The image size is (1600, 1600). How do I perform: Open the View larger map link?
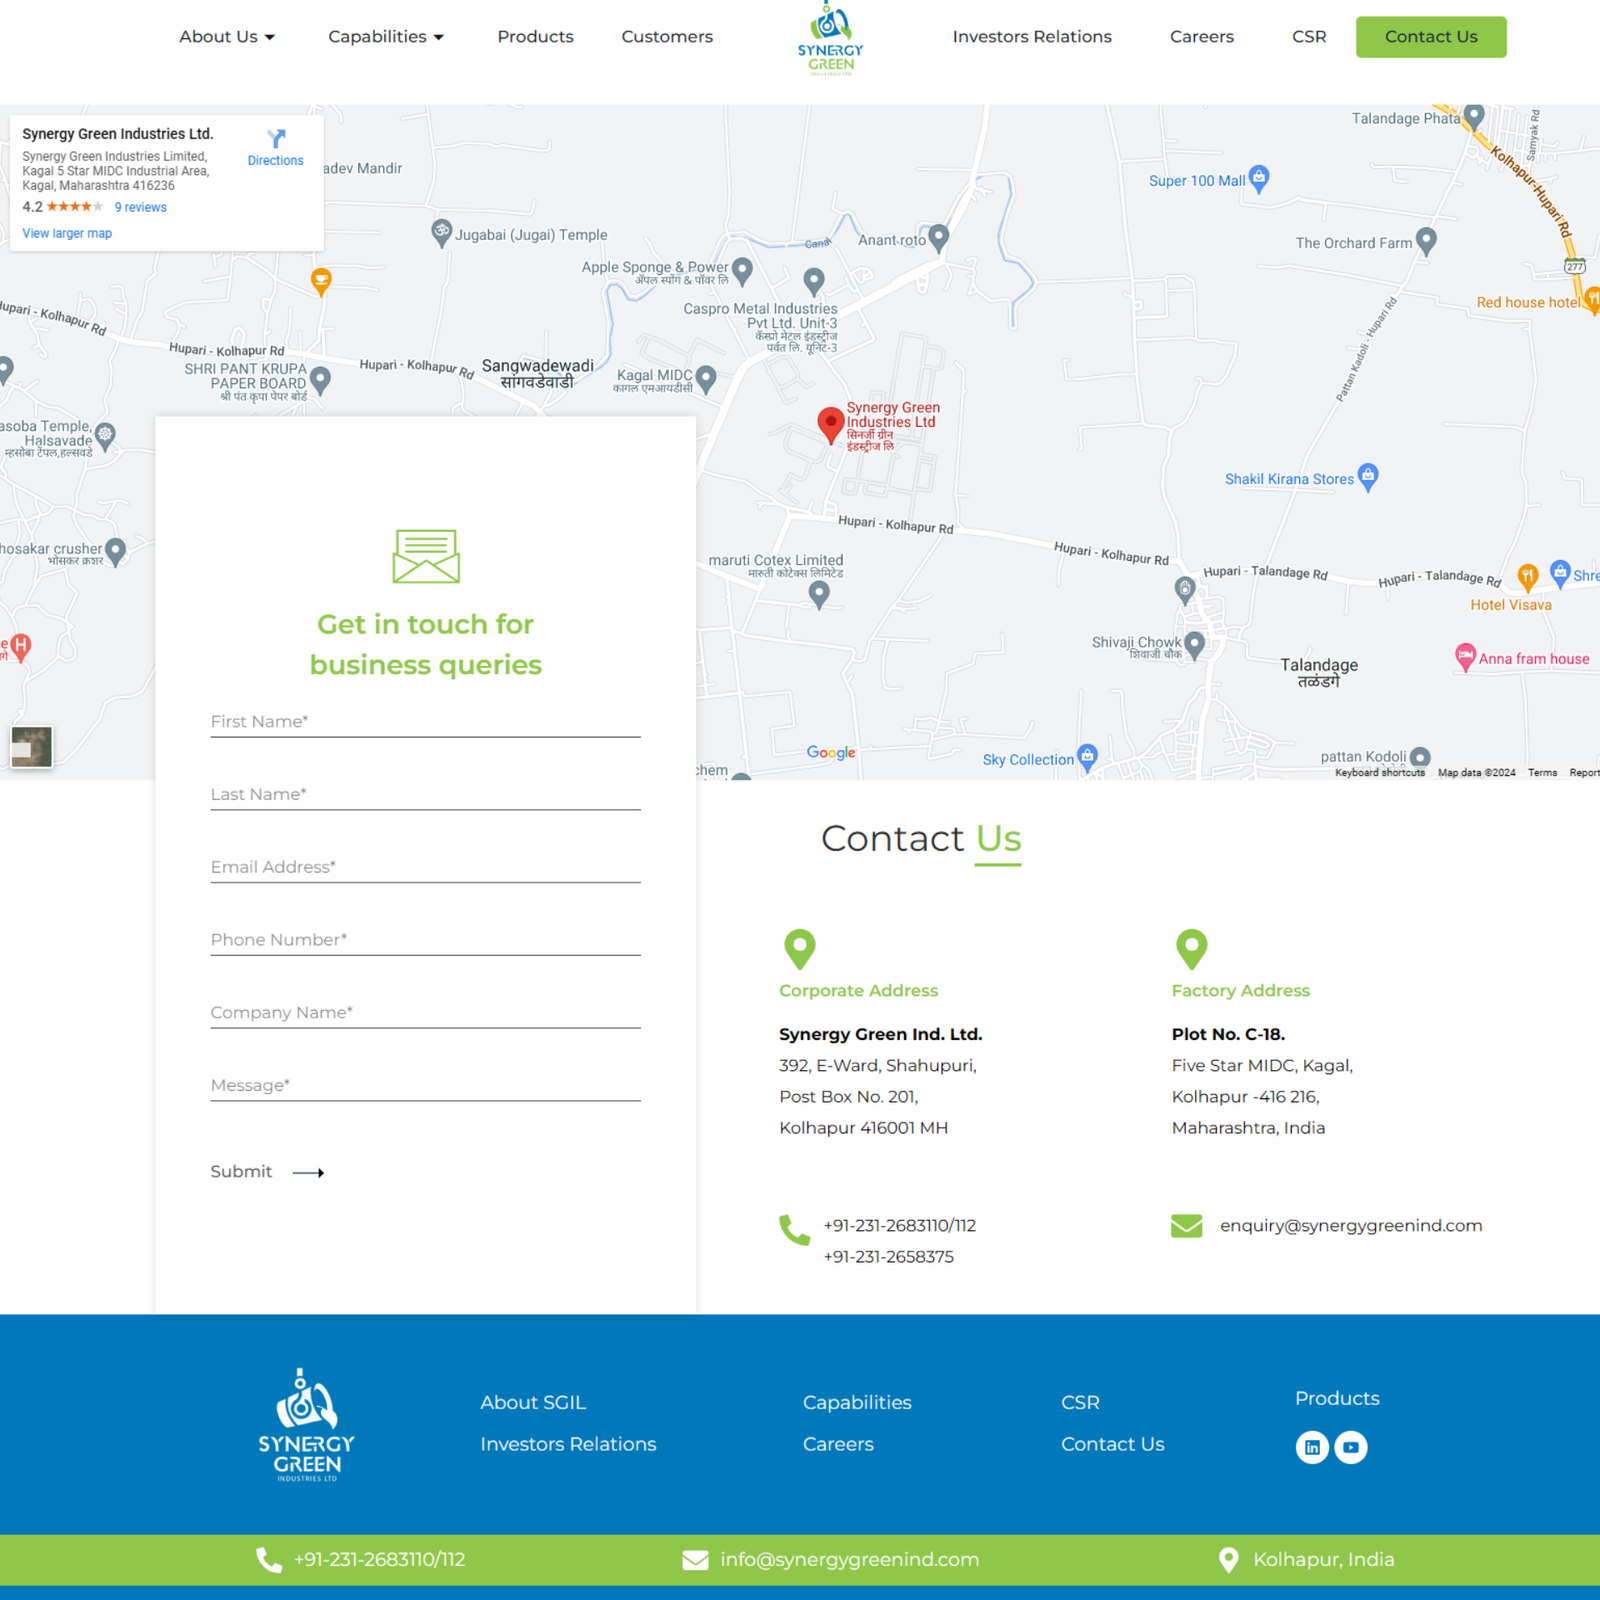pyautogui.click(x=67, y=233)
